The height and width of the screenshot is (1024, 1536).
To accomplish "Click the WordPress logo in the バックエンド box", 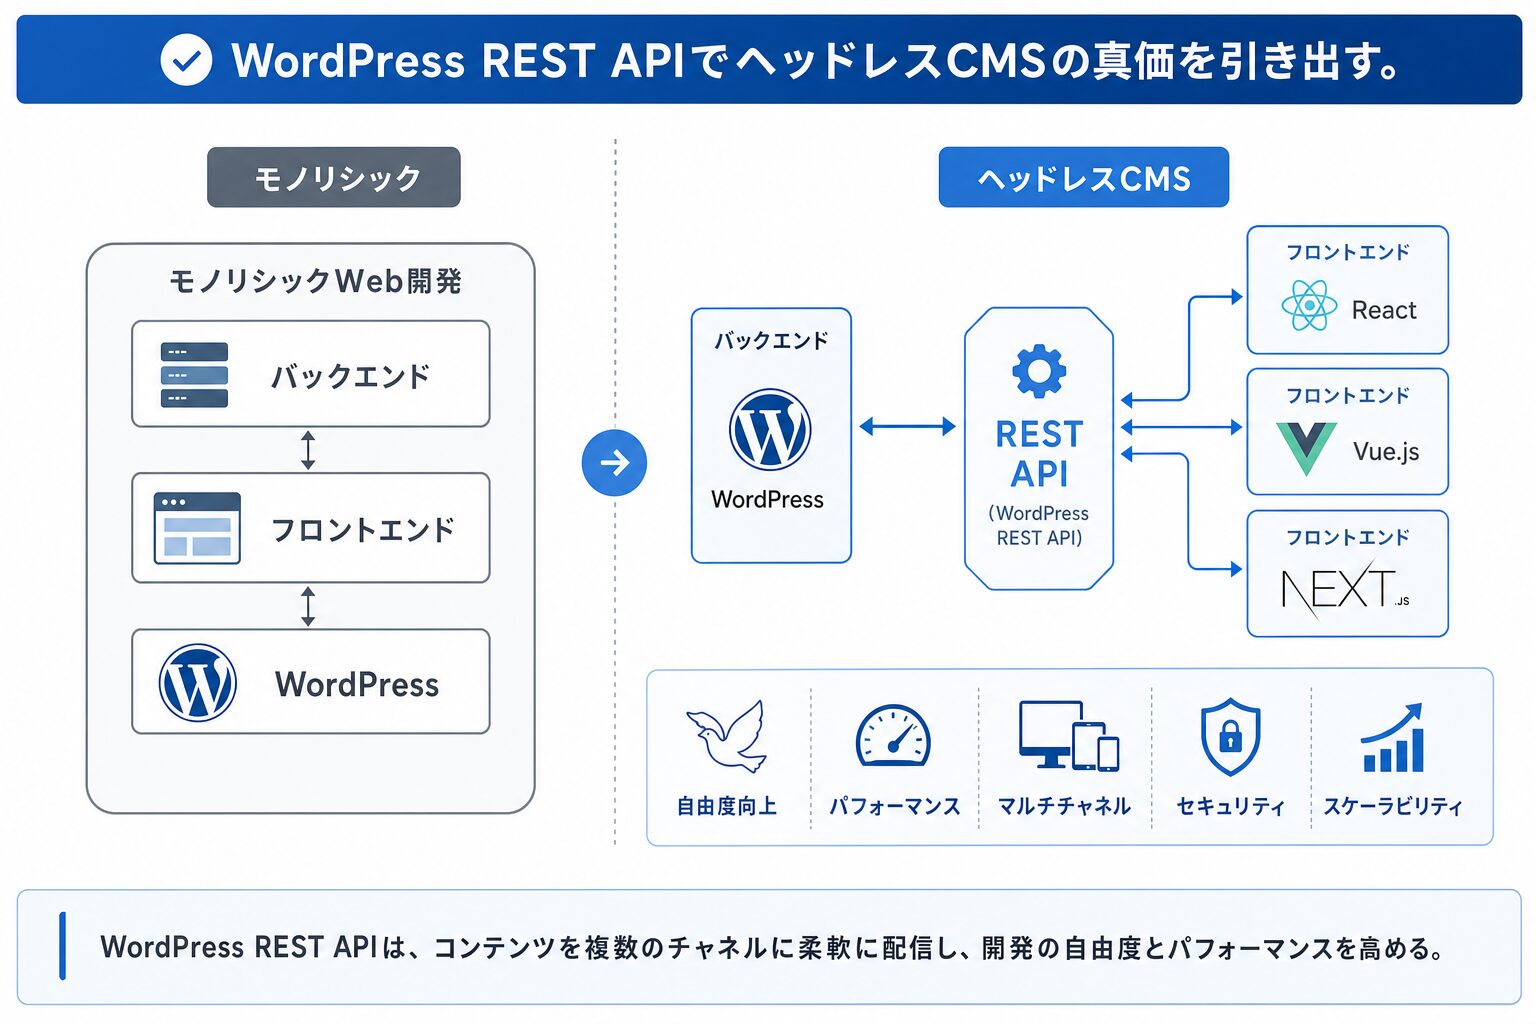I will coord(770,429).
